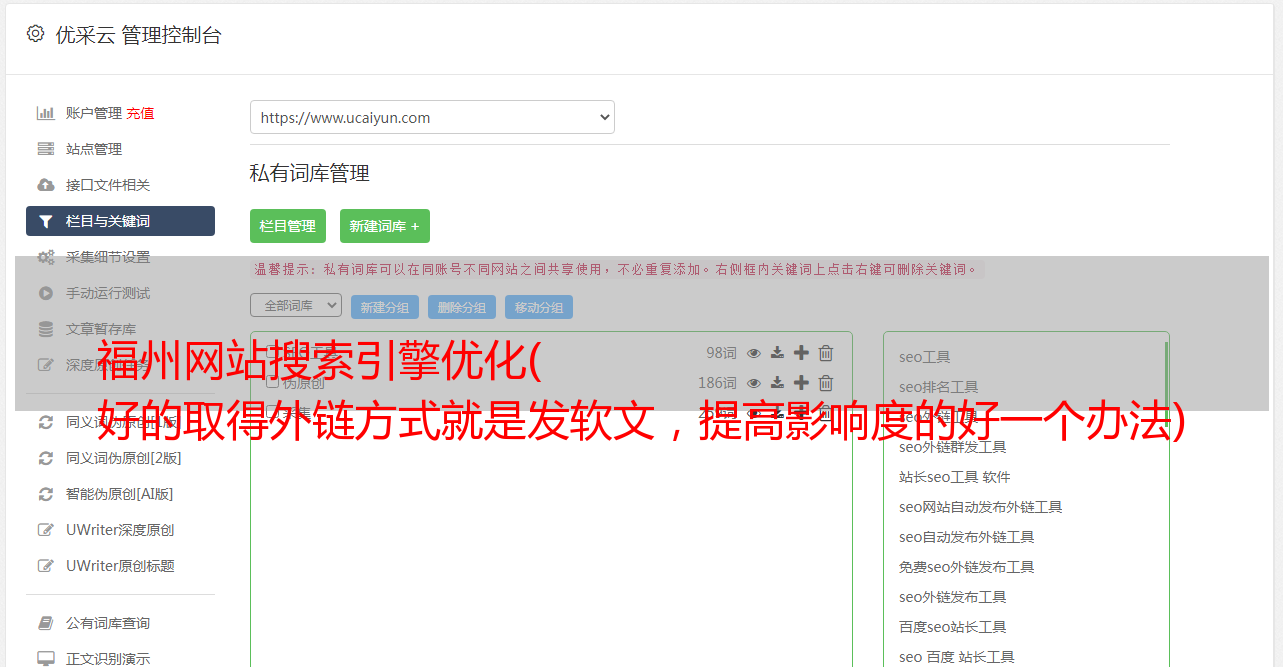The width and height of the screenshot is (1283, 667).
Task: Click the edit icon of UWriter原创标题
Action: pos(46,566)
